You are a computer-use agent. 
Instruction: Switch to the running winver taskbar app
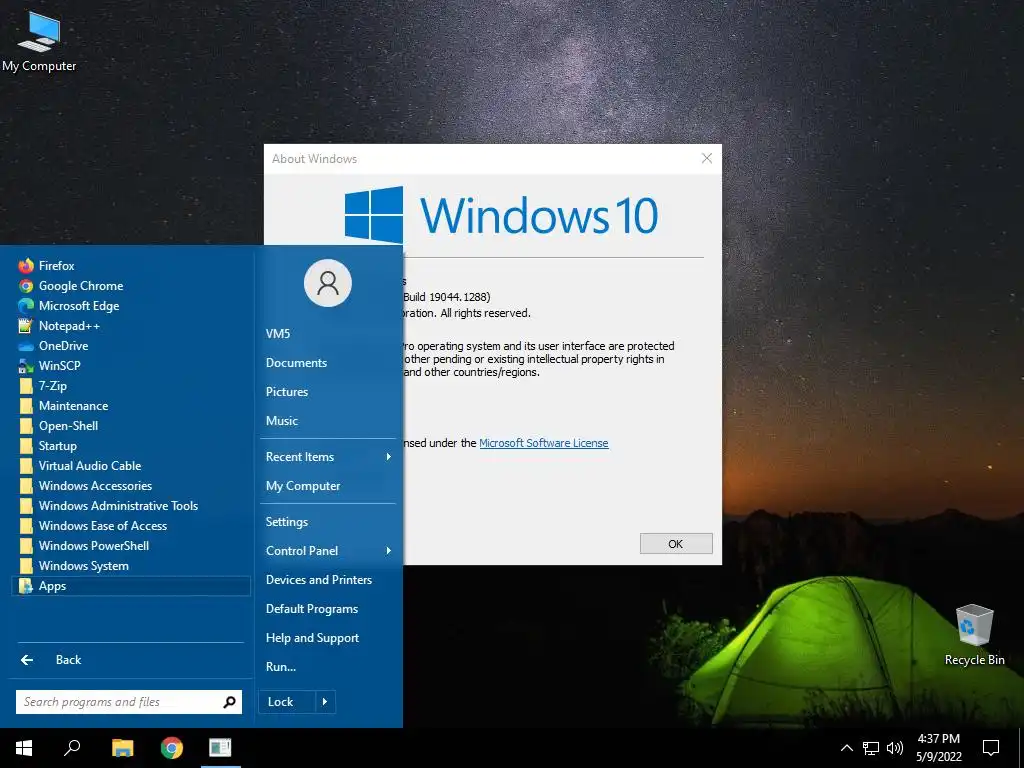221,748
